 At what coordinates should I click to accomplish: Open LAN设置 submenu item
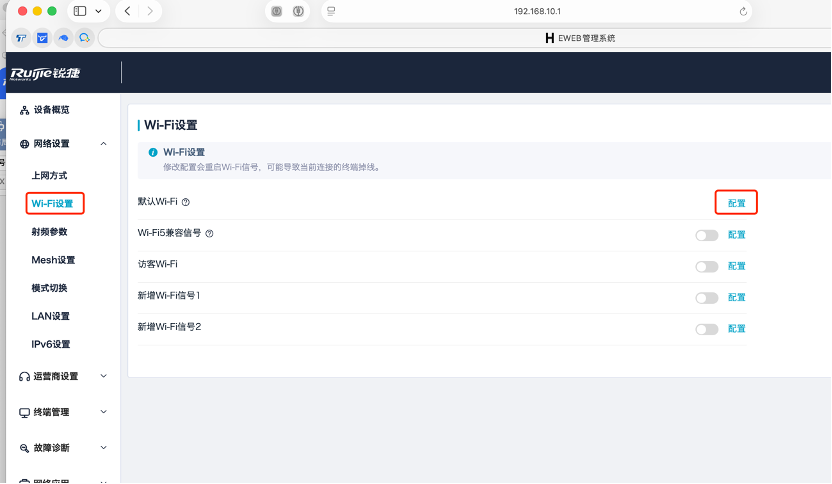coord(50,316)
